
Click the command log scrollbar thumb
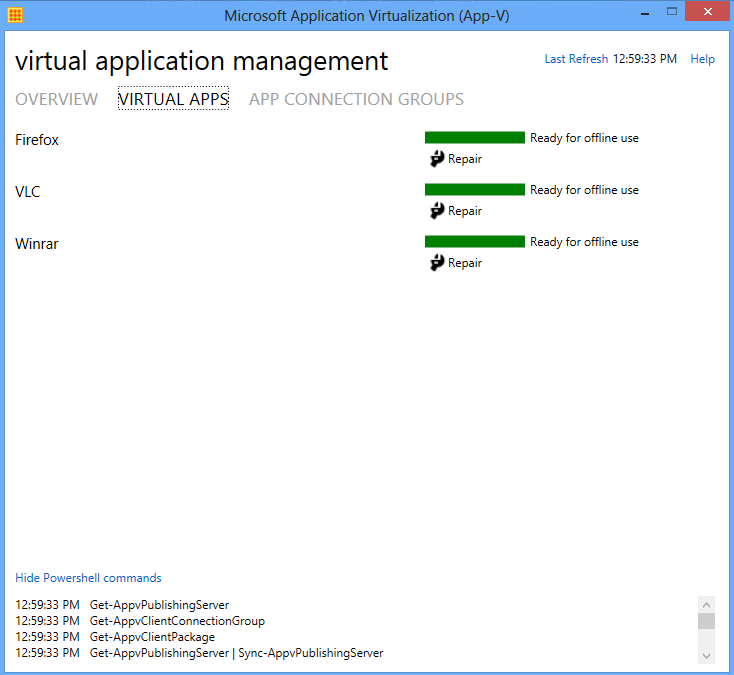[706, 621]
